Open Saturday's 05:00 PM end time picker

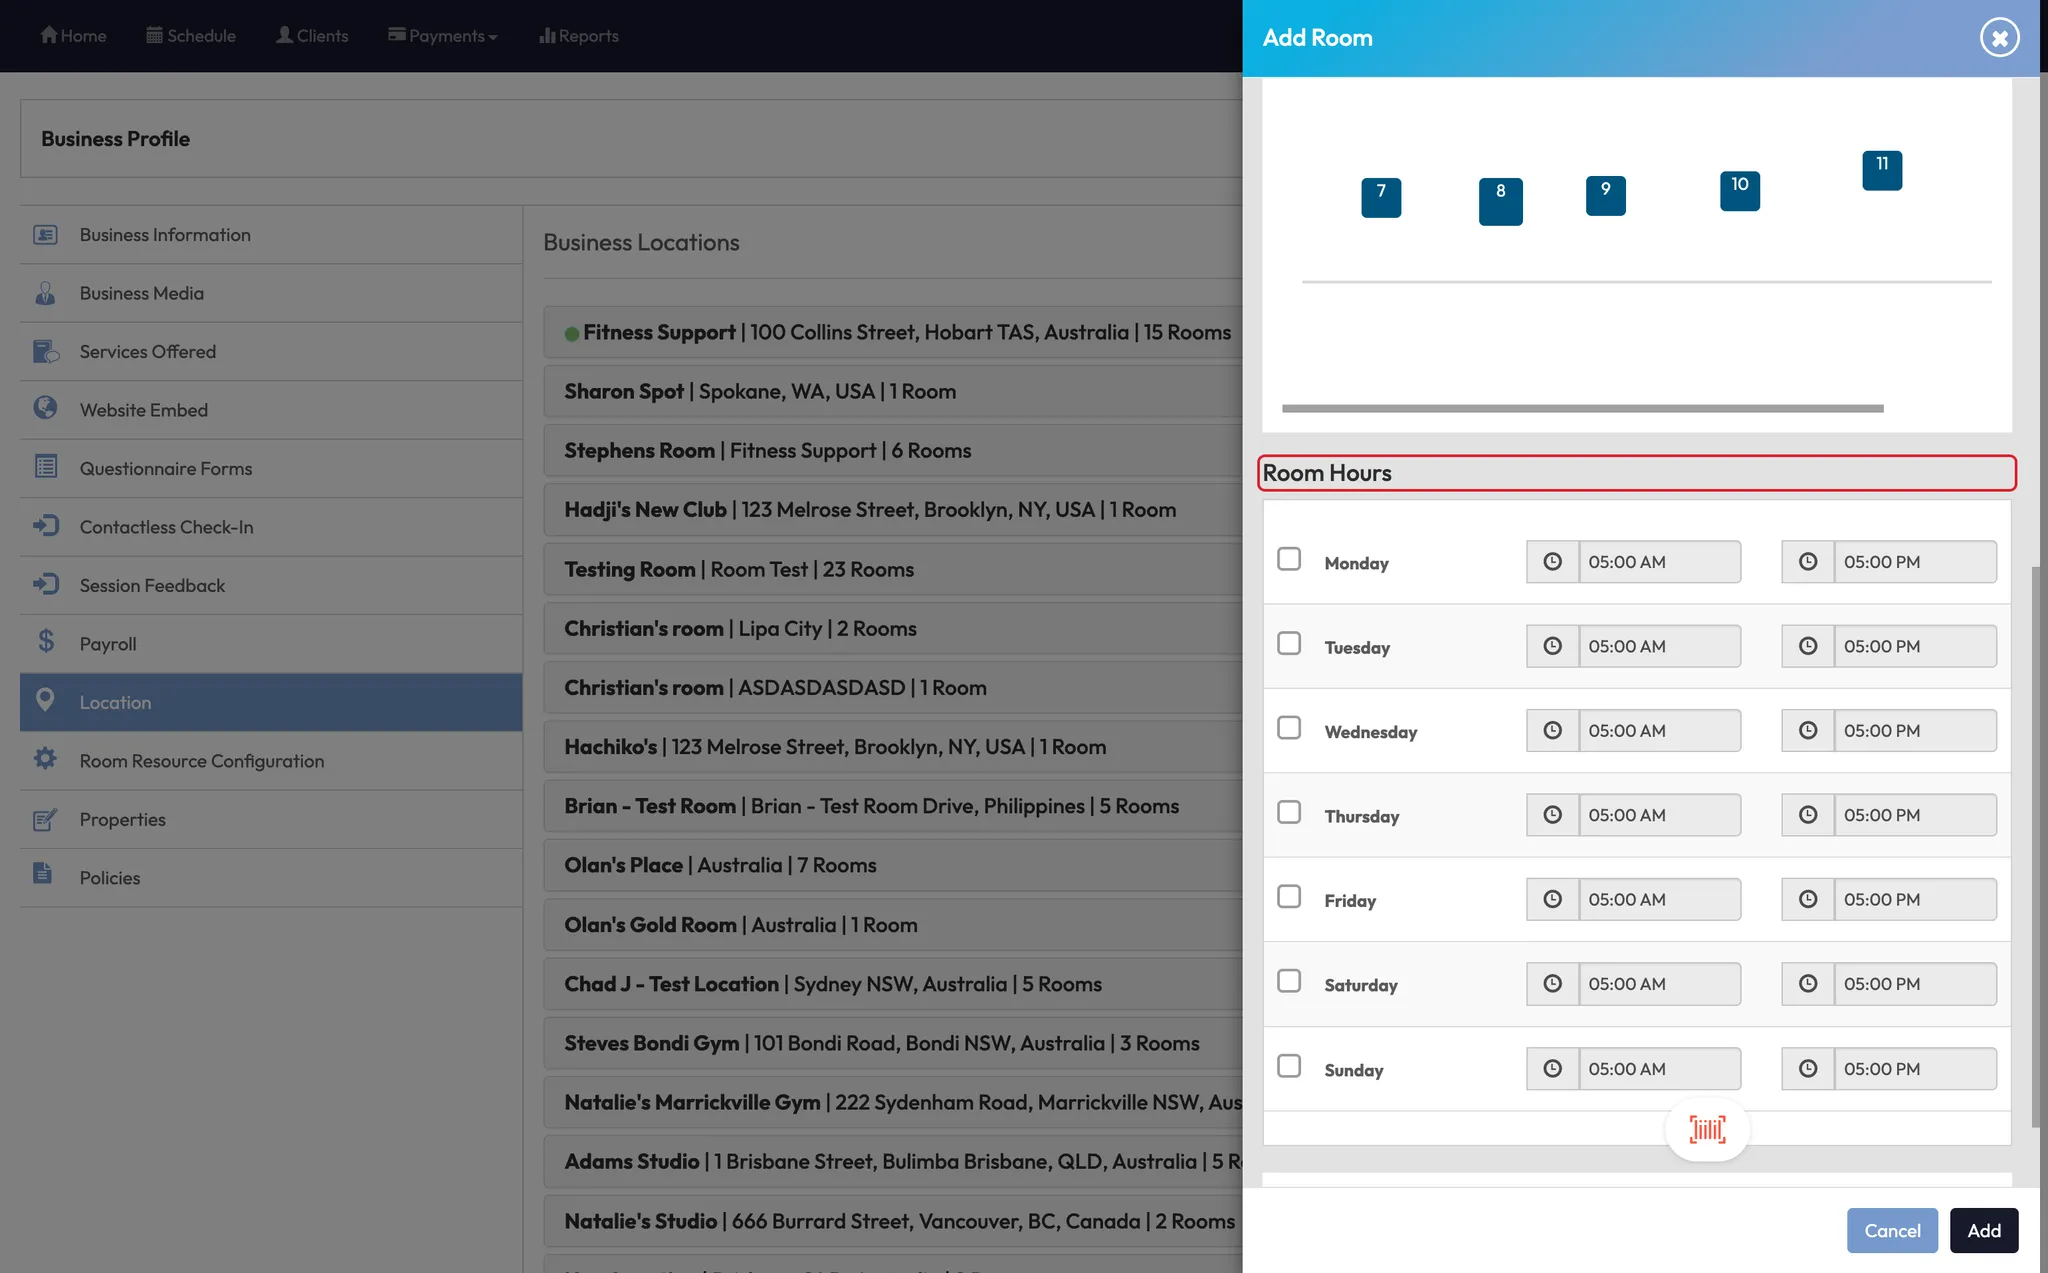pos(1914,984)
